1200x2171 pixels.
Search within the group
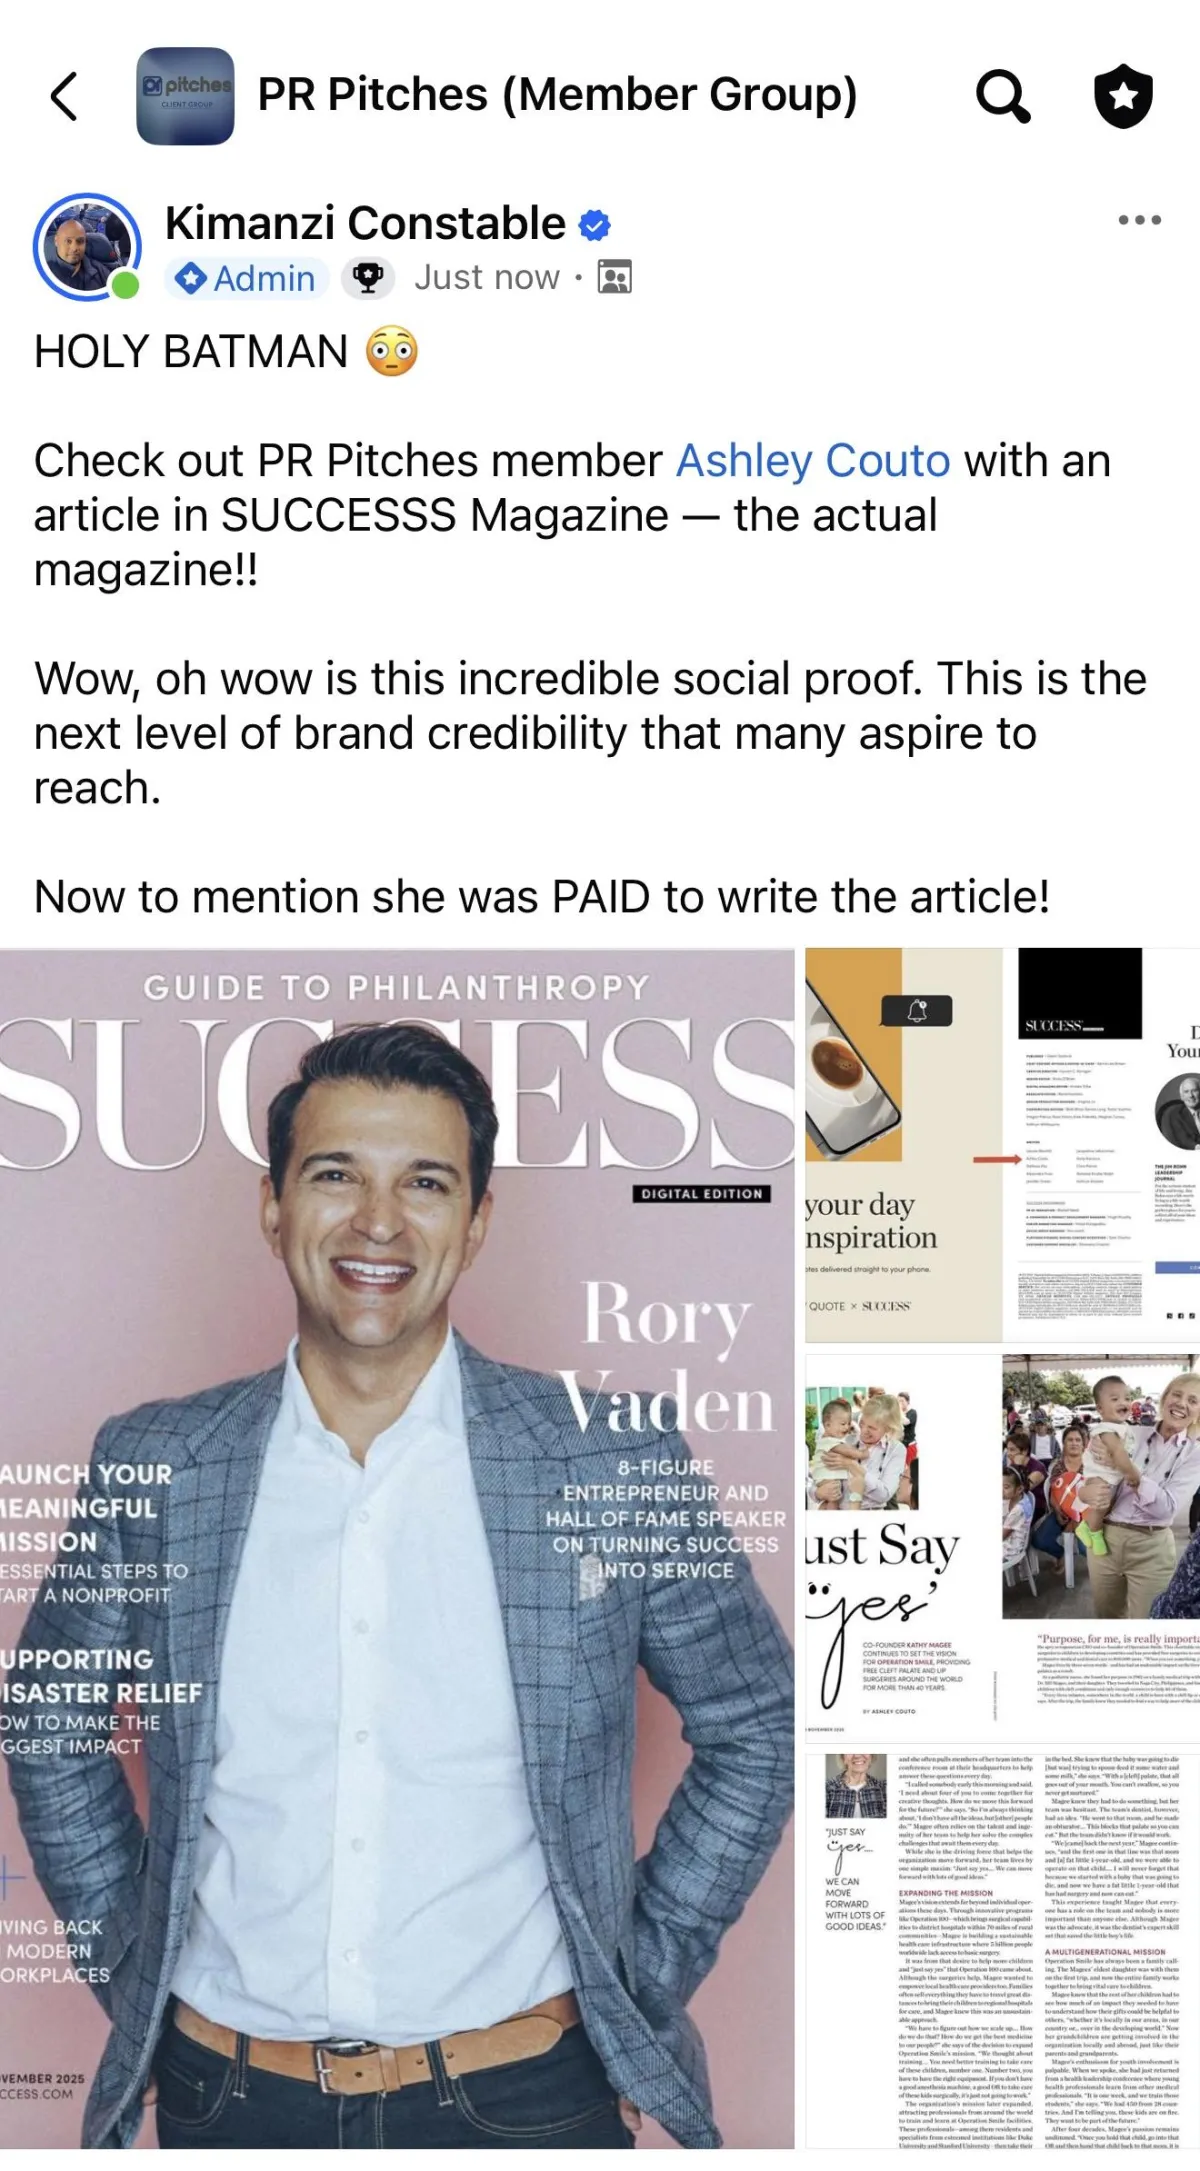pyautogui.click(x=1003, y=96)
